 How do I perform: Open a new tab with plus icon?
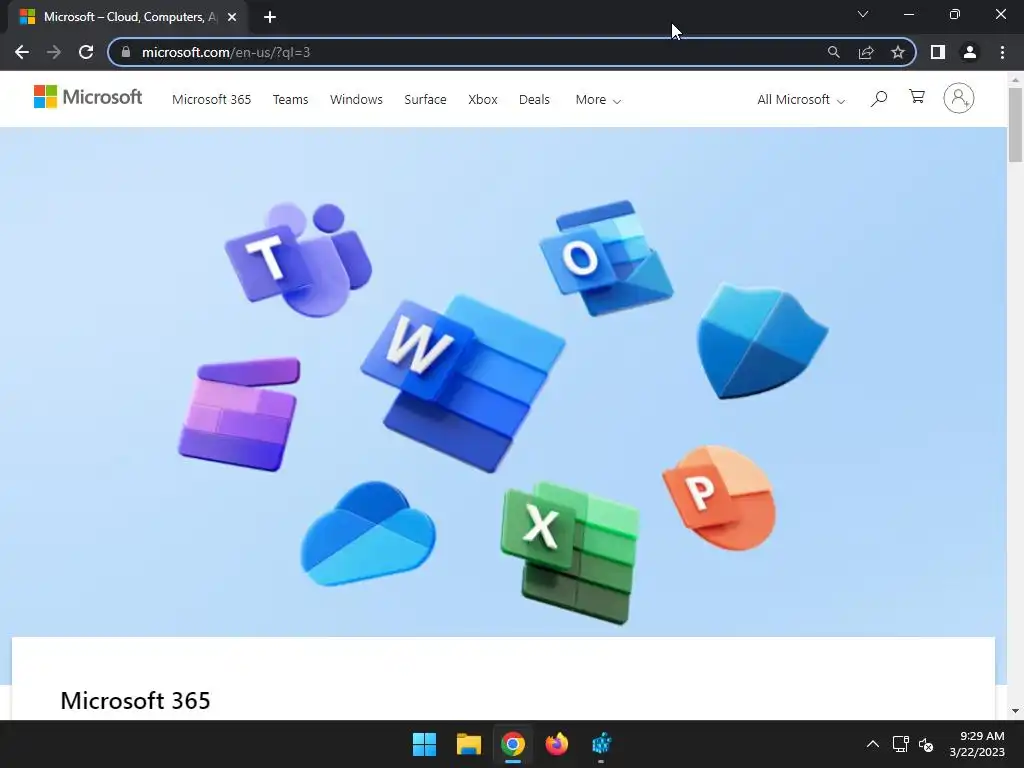270,17
